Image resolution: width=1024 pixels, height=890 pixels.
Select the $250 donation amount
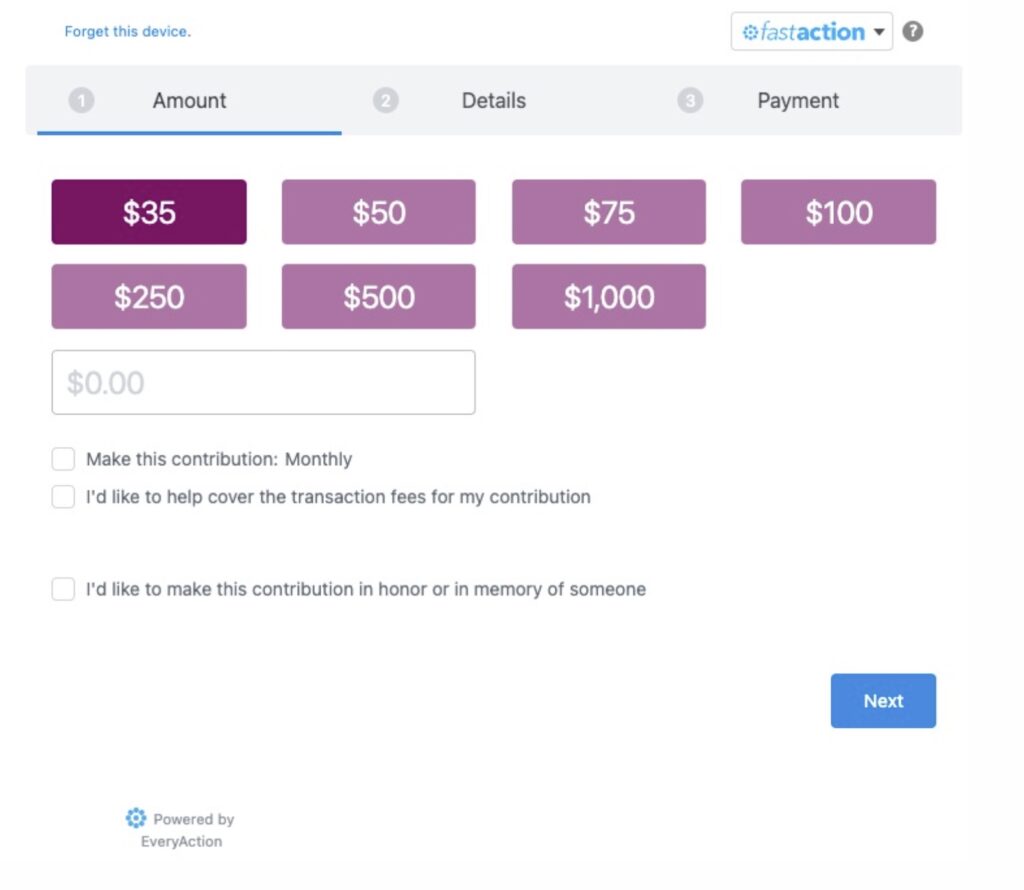click(149, 296)
